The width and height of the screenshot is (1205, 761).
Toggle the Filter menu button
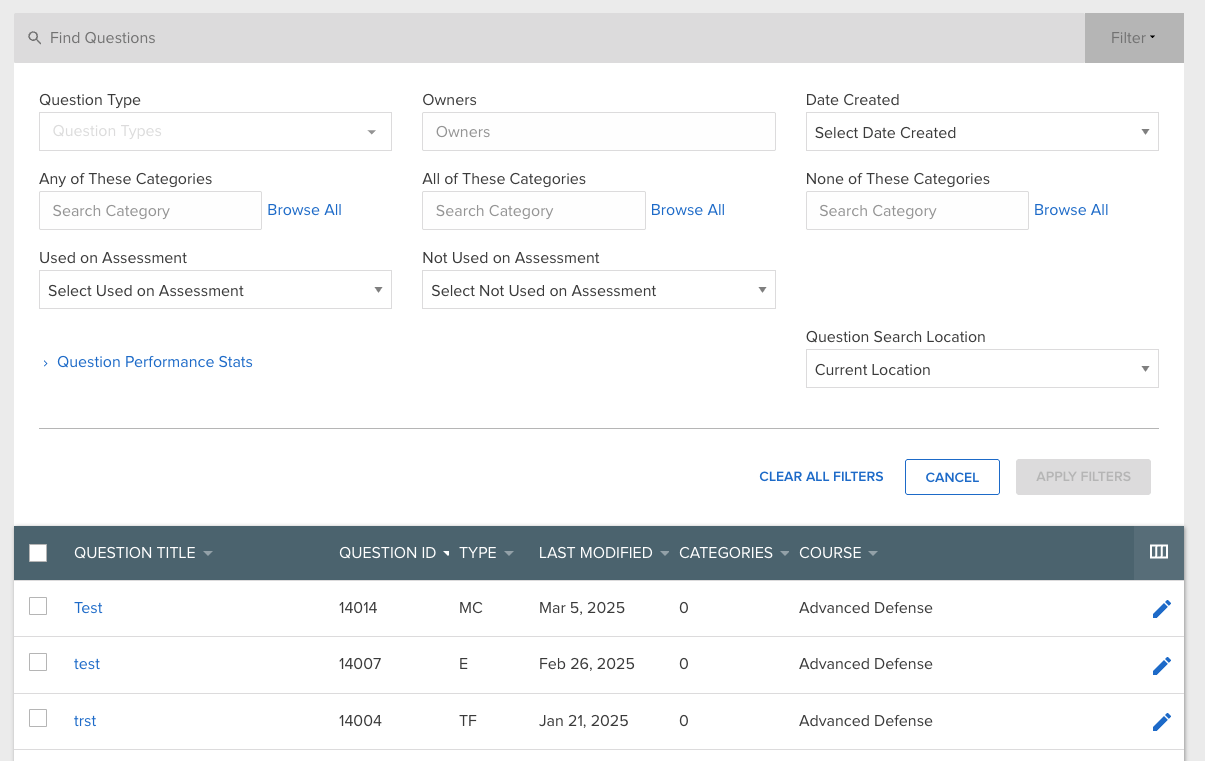coord(1134,38)
